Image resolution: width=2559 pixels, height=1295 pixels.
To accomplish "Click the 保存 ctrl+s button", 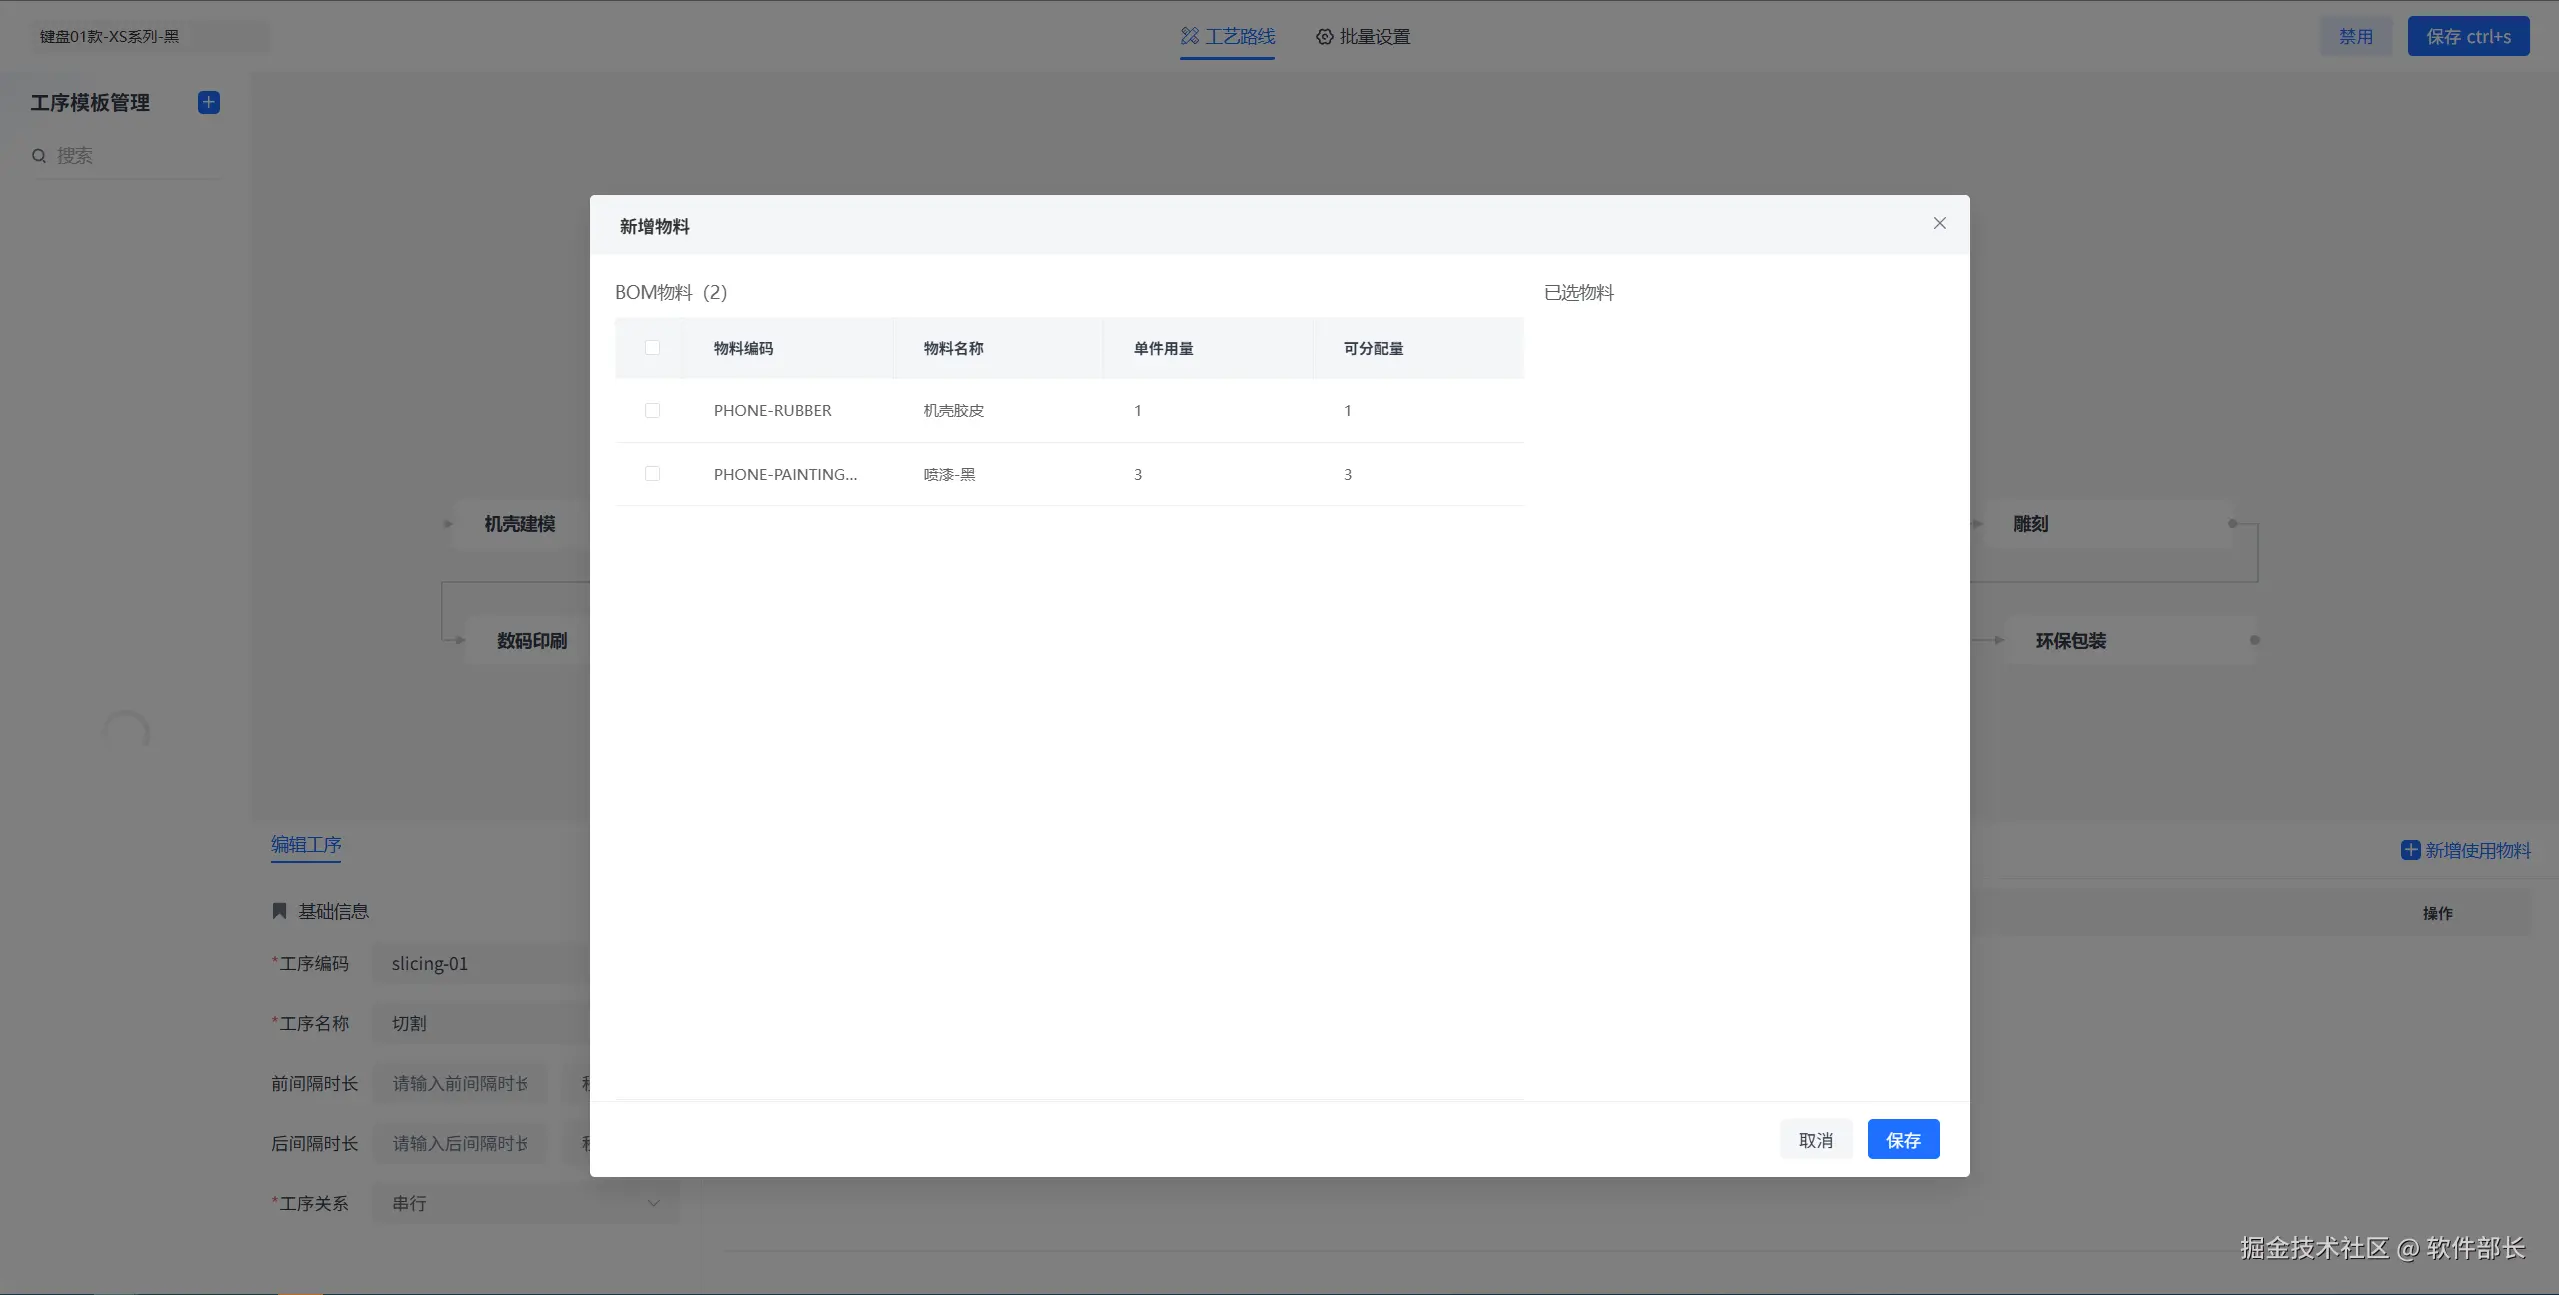I will click(2467, 36).
